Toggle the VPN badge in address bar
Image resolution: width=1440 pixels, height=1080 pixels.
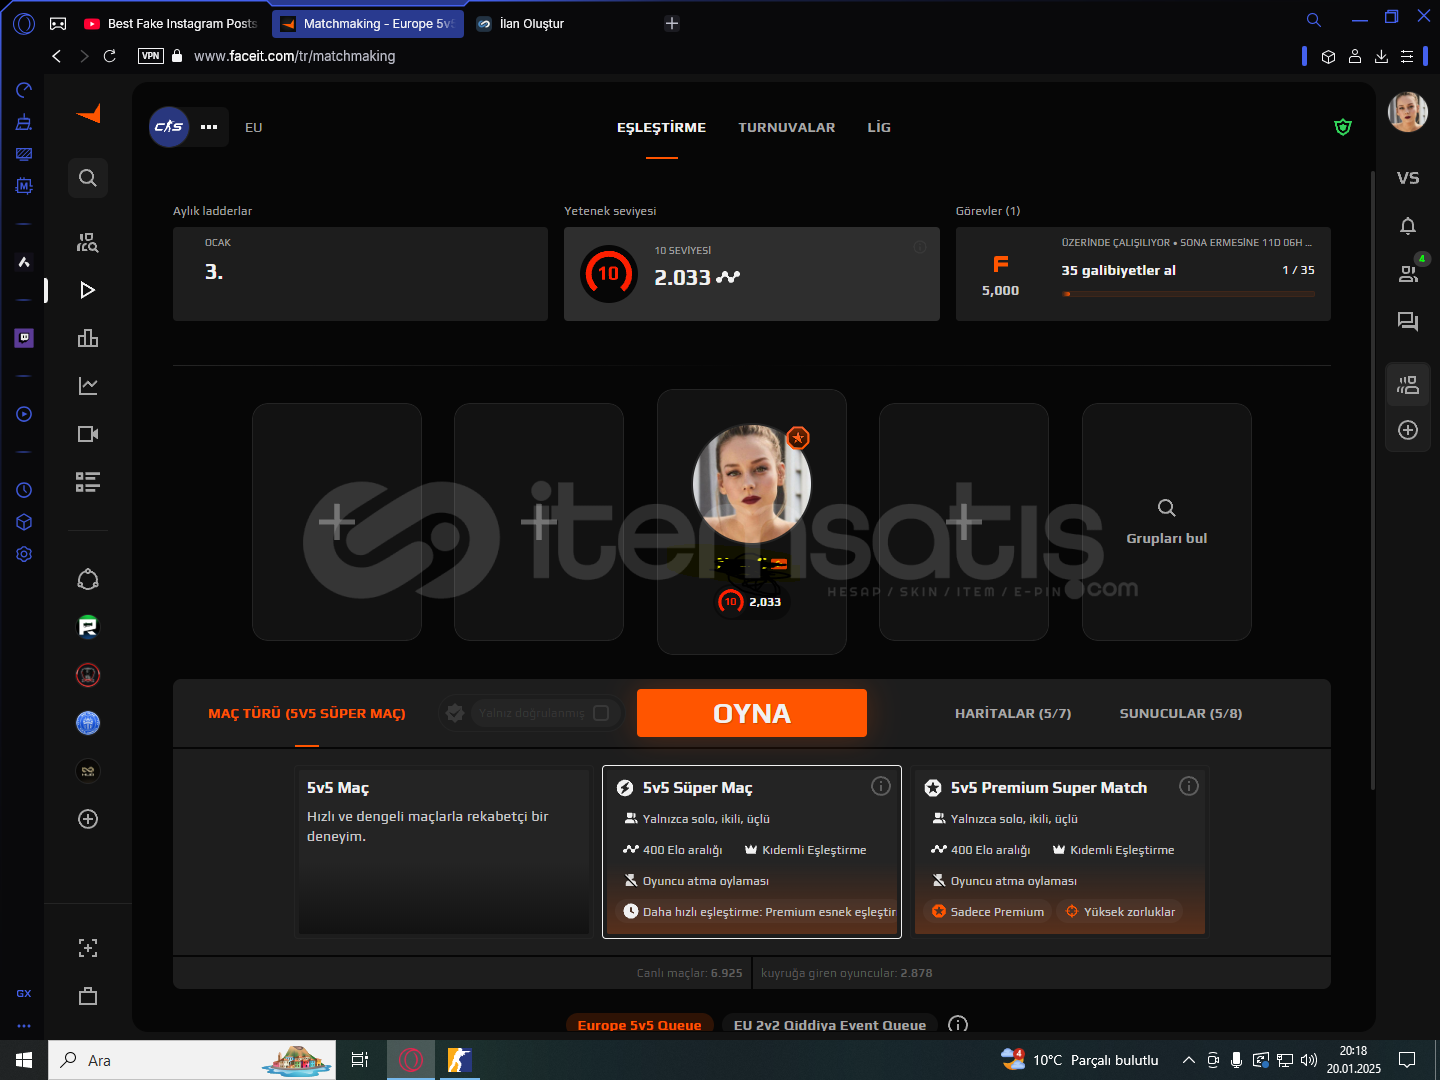(151, 56)
